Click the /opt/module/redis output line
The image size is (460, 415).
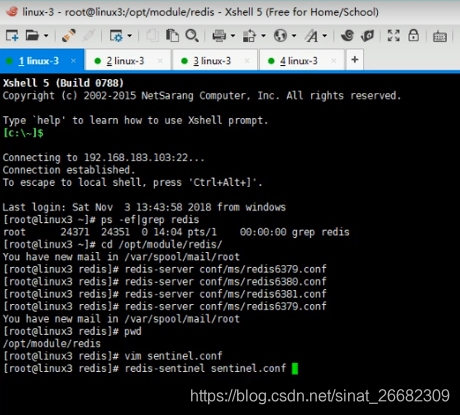[52, 344]
